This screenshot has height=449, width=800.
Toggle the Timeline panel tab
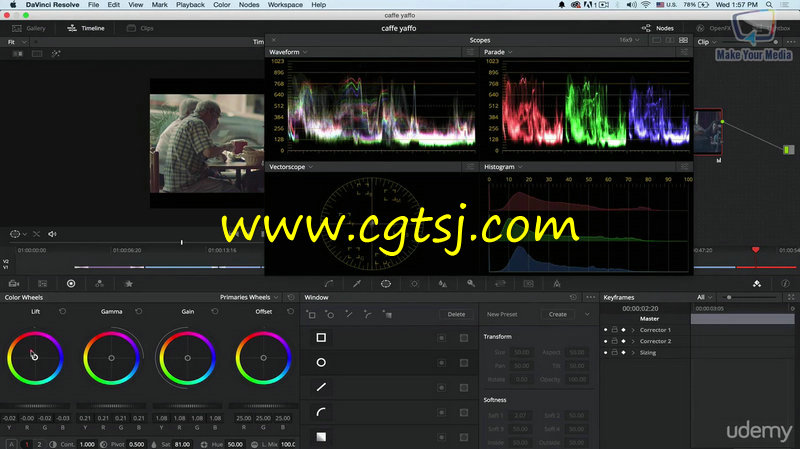tap(86, 28)
